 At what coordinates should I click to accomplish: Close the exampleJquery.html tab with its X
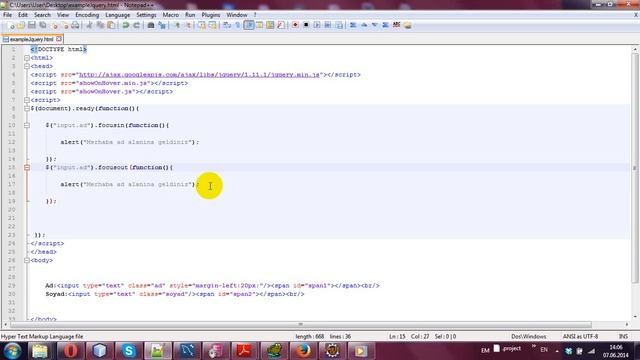pyautogui.click(x=59, y=39)
